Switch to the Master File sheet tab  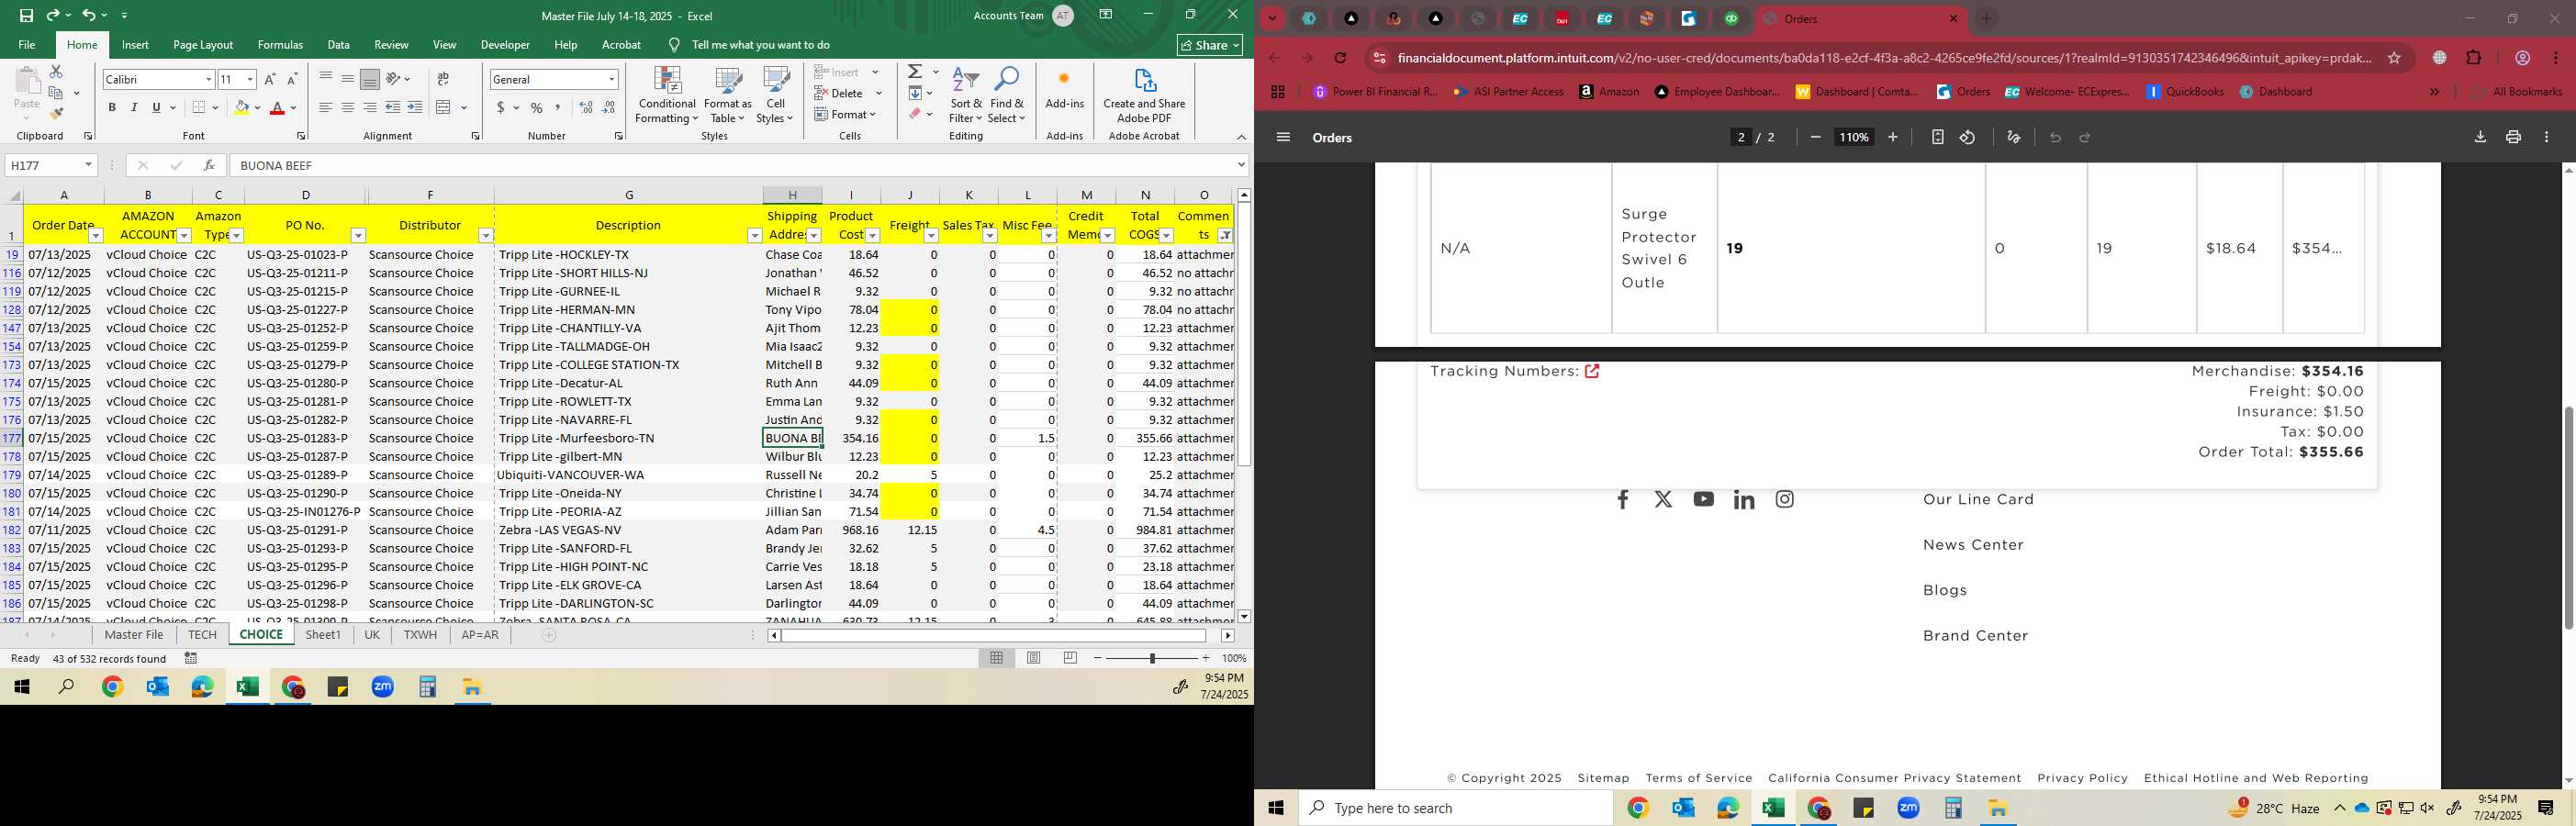(134, 635)
